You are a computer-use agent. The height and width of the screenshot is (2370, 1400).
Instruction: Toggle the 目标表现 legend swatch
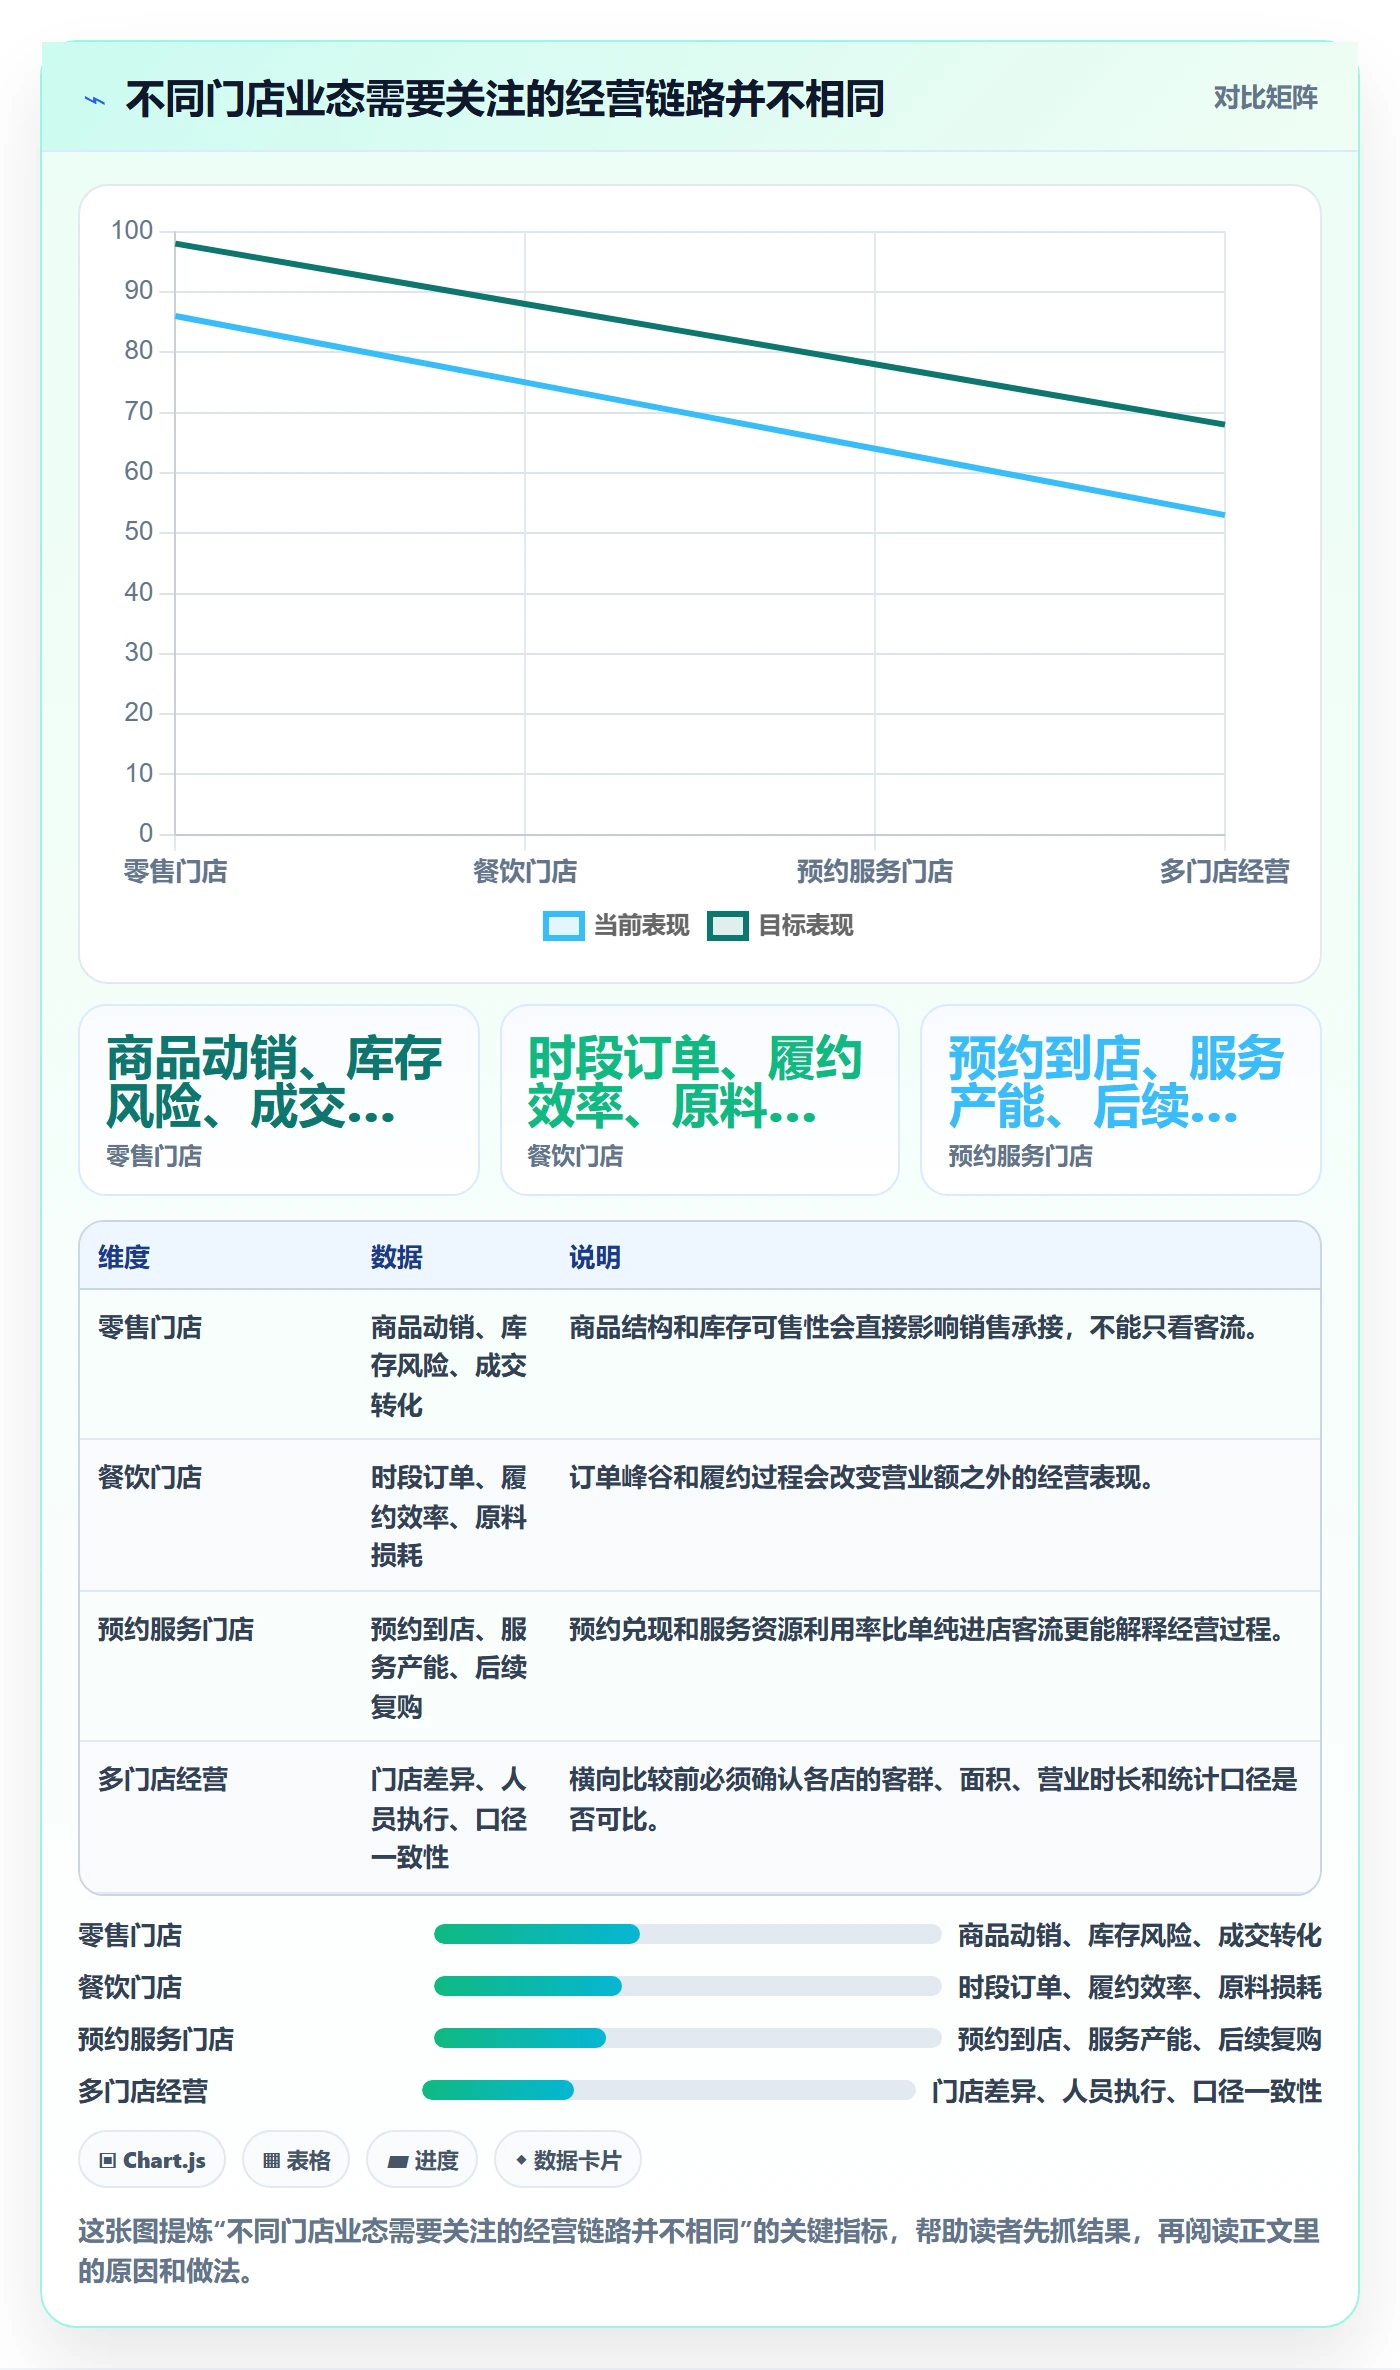pos(728,926)
